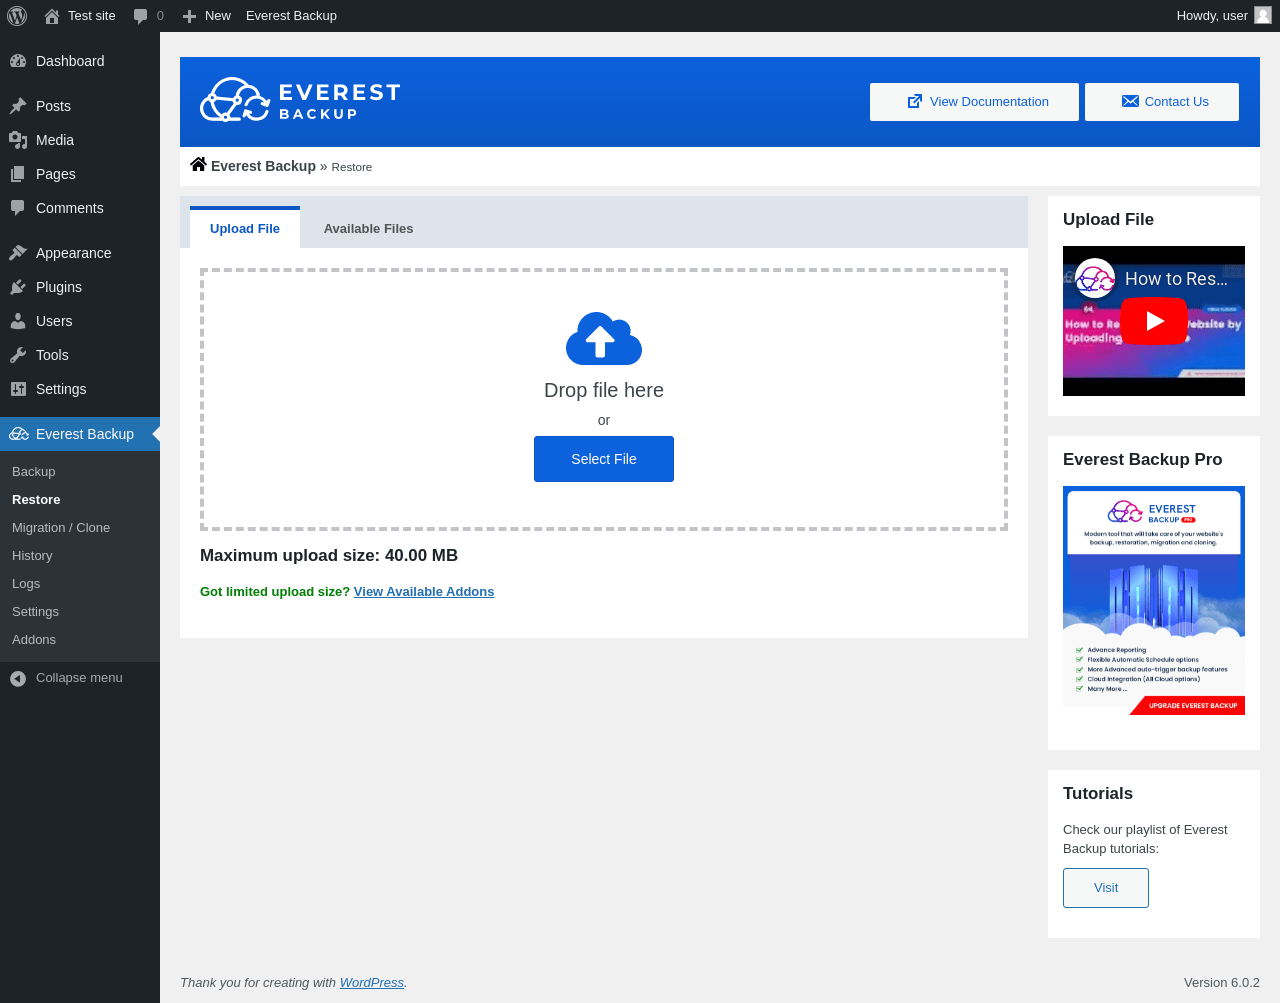Click the YouTube channel logo on video
1280x1003 pixels.
[x=1095, y=278]
